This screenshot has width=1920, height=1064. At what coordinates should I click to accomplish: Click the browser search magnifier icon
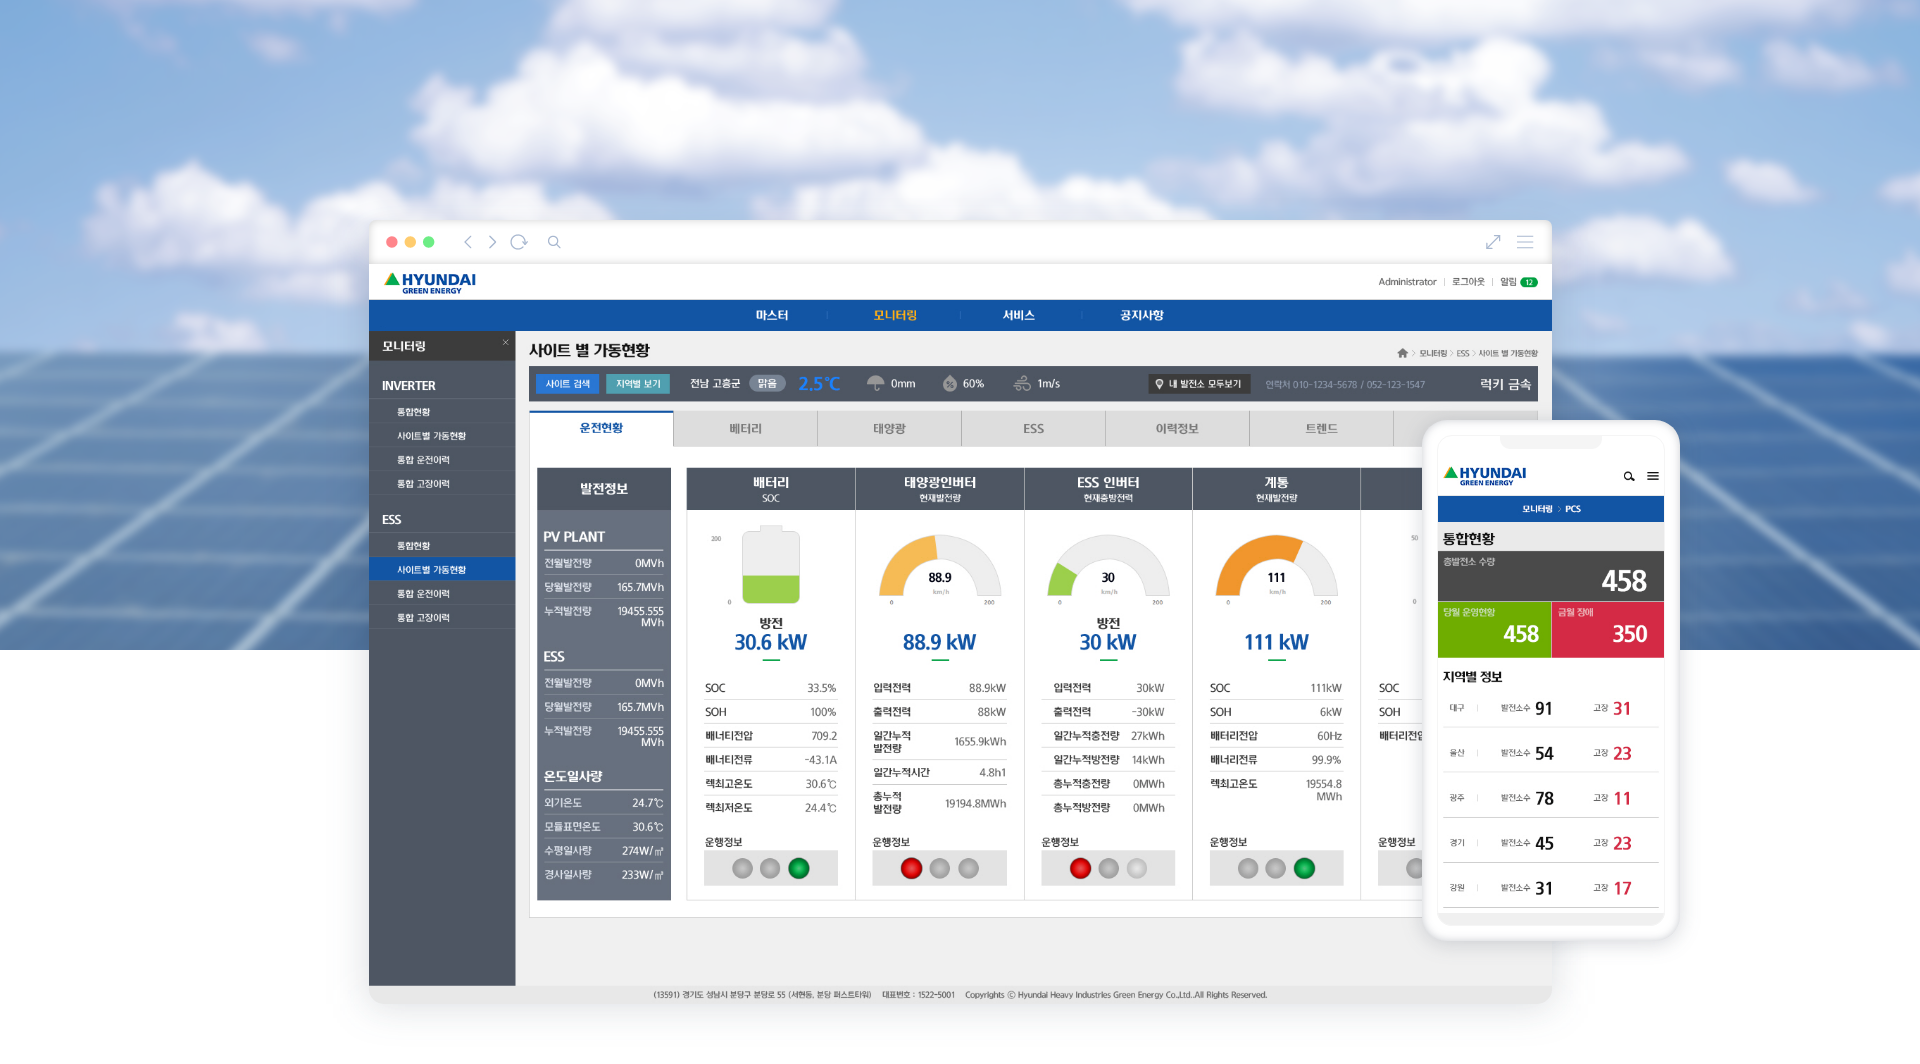[x=554, y=242]
